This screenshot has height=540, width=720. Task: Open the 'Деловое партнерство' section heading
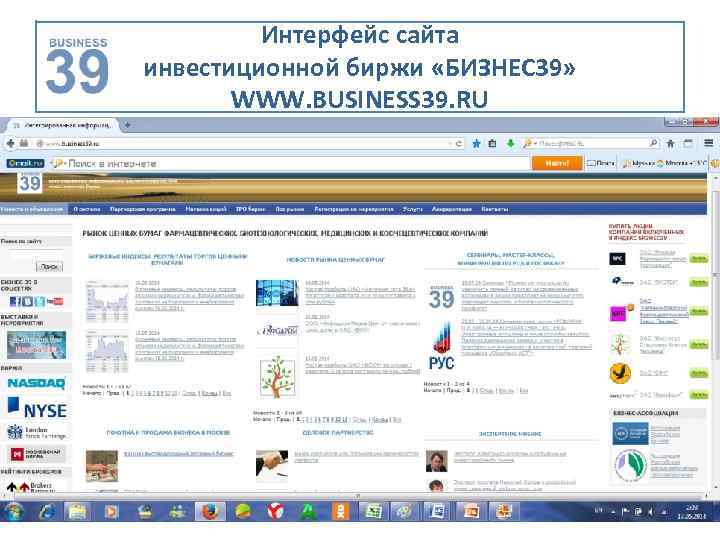tap(338, 433)
